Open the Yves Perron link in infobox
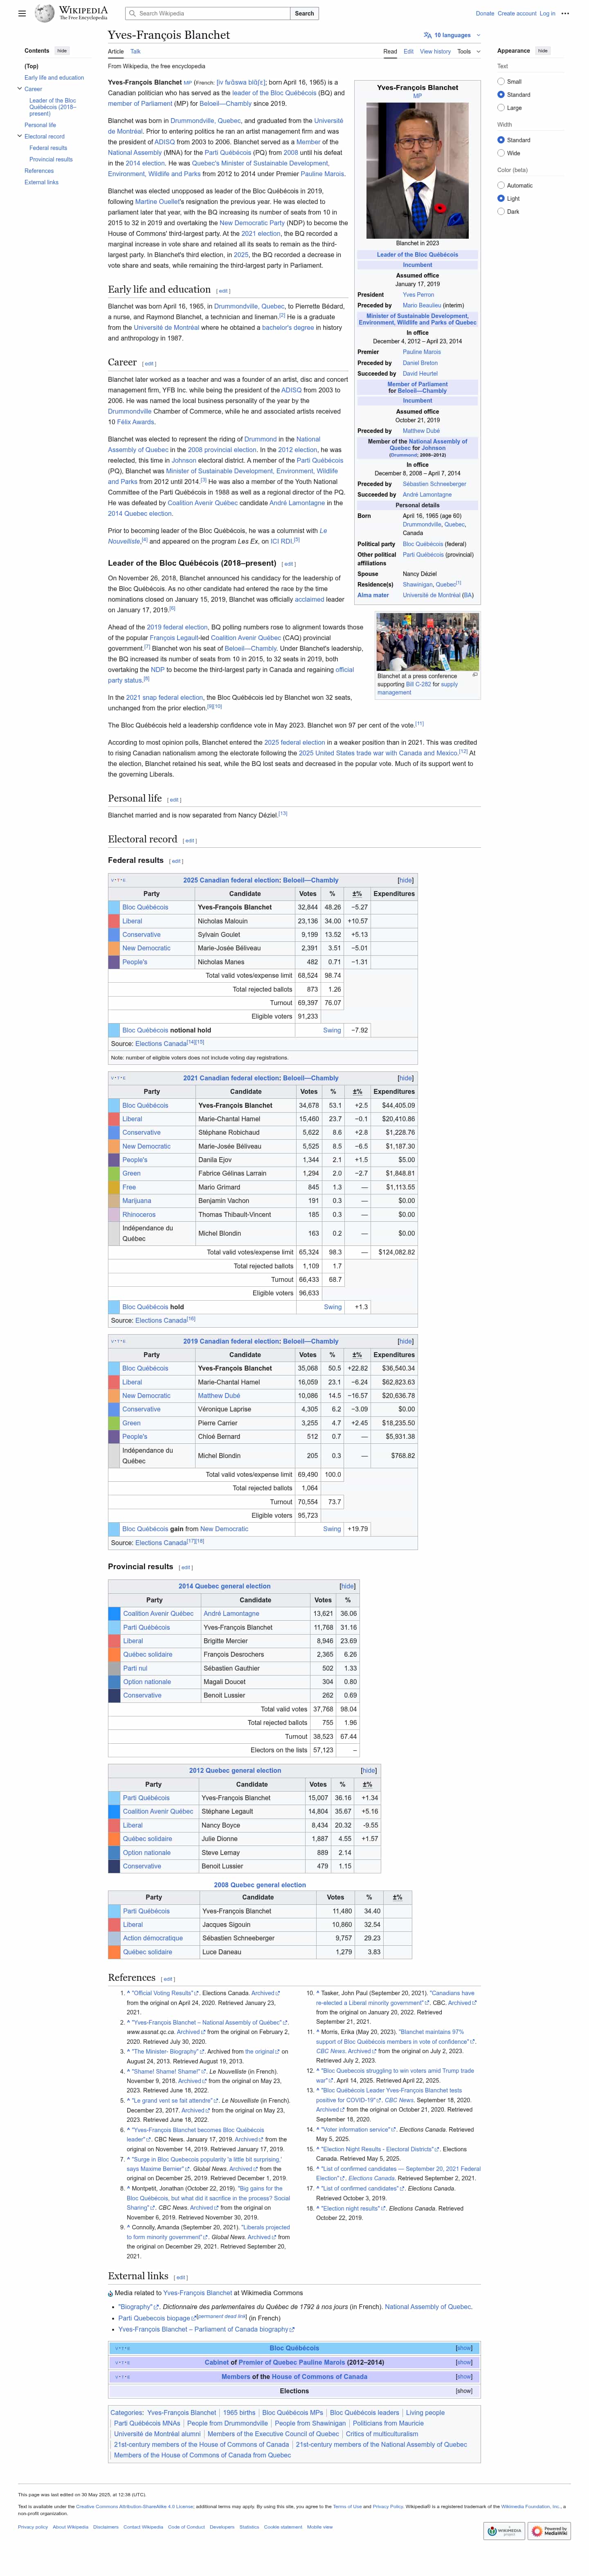 point(418,295)
